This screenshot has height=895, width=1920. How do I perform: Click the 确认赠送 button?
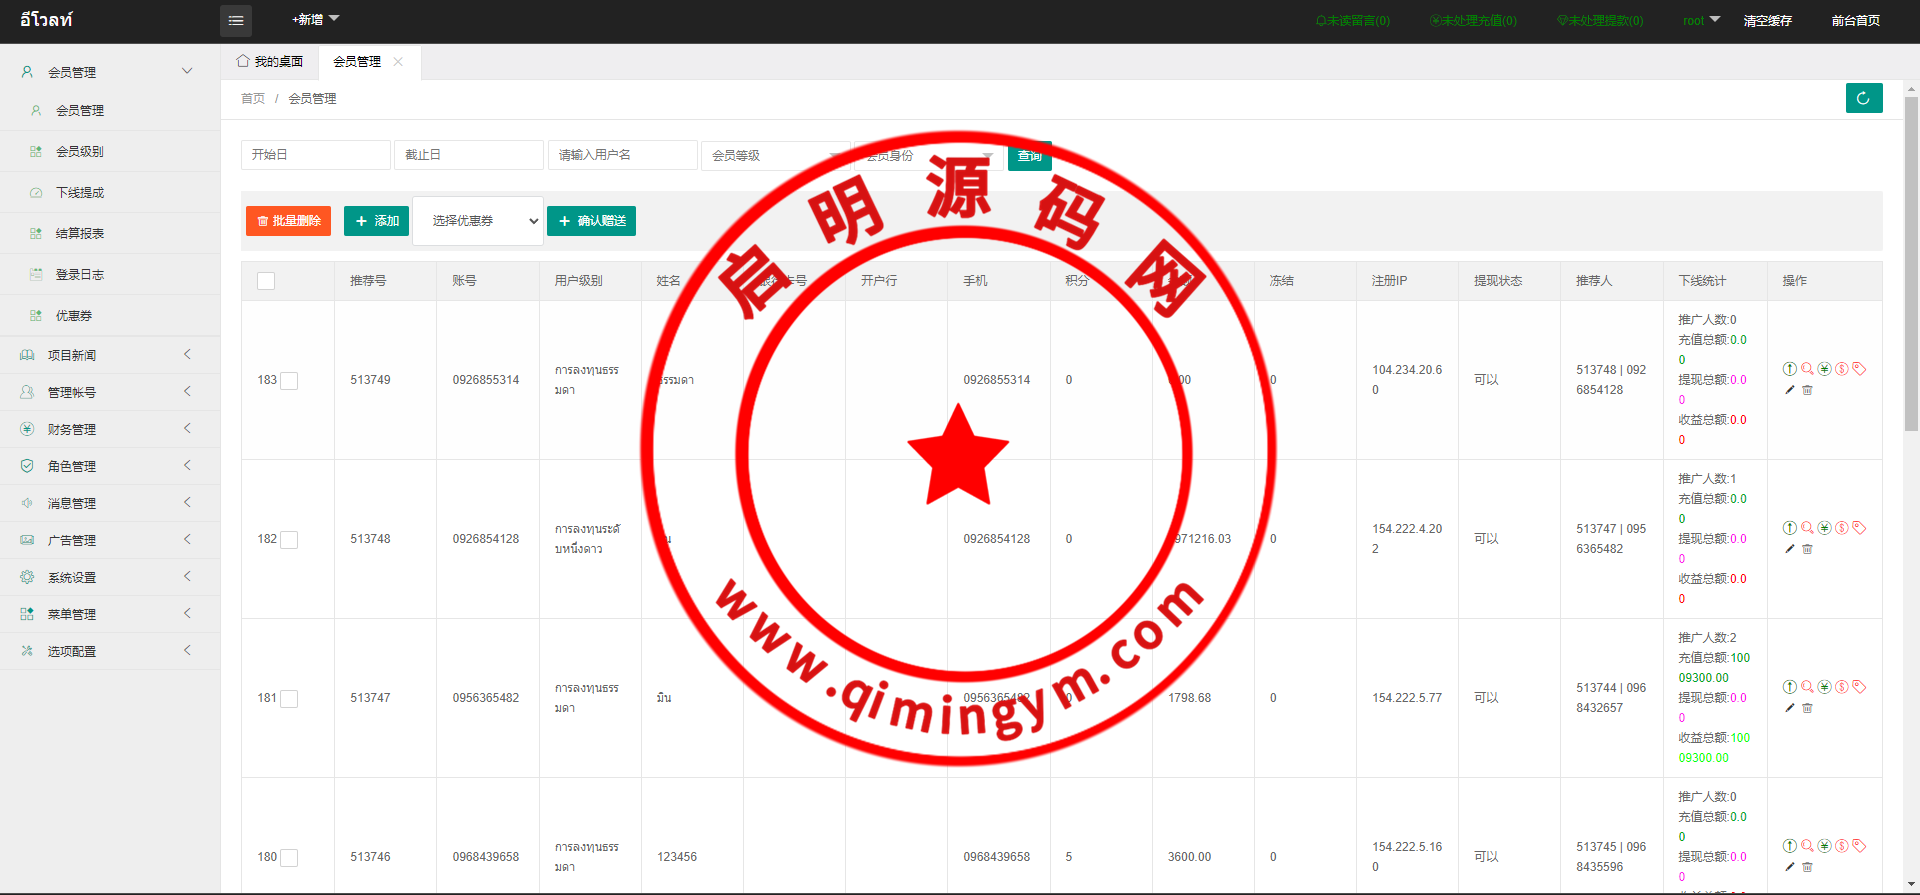point(591,221)
